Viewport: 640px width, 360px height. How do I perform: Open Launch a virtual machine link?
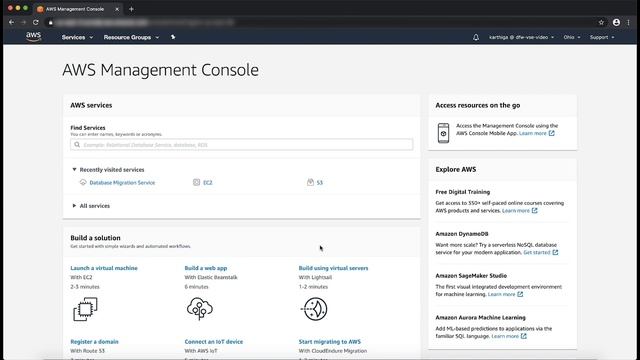coord(104,268)
